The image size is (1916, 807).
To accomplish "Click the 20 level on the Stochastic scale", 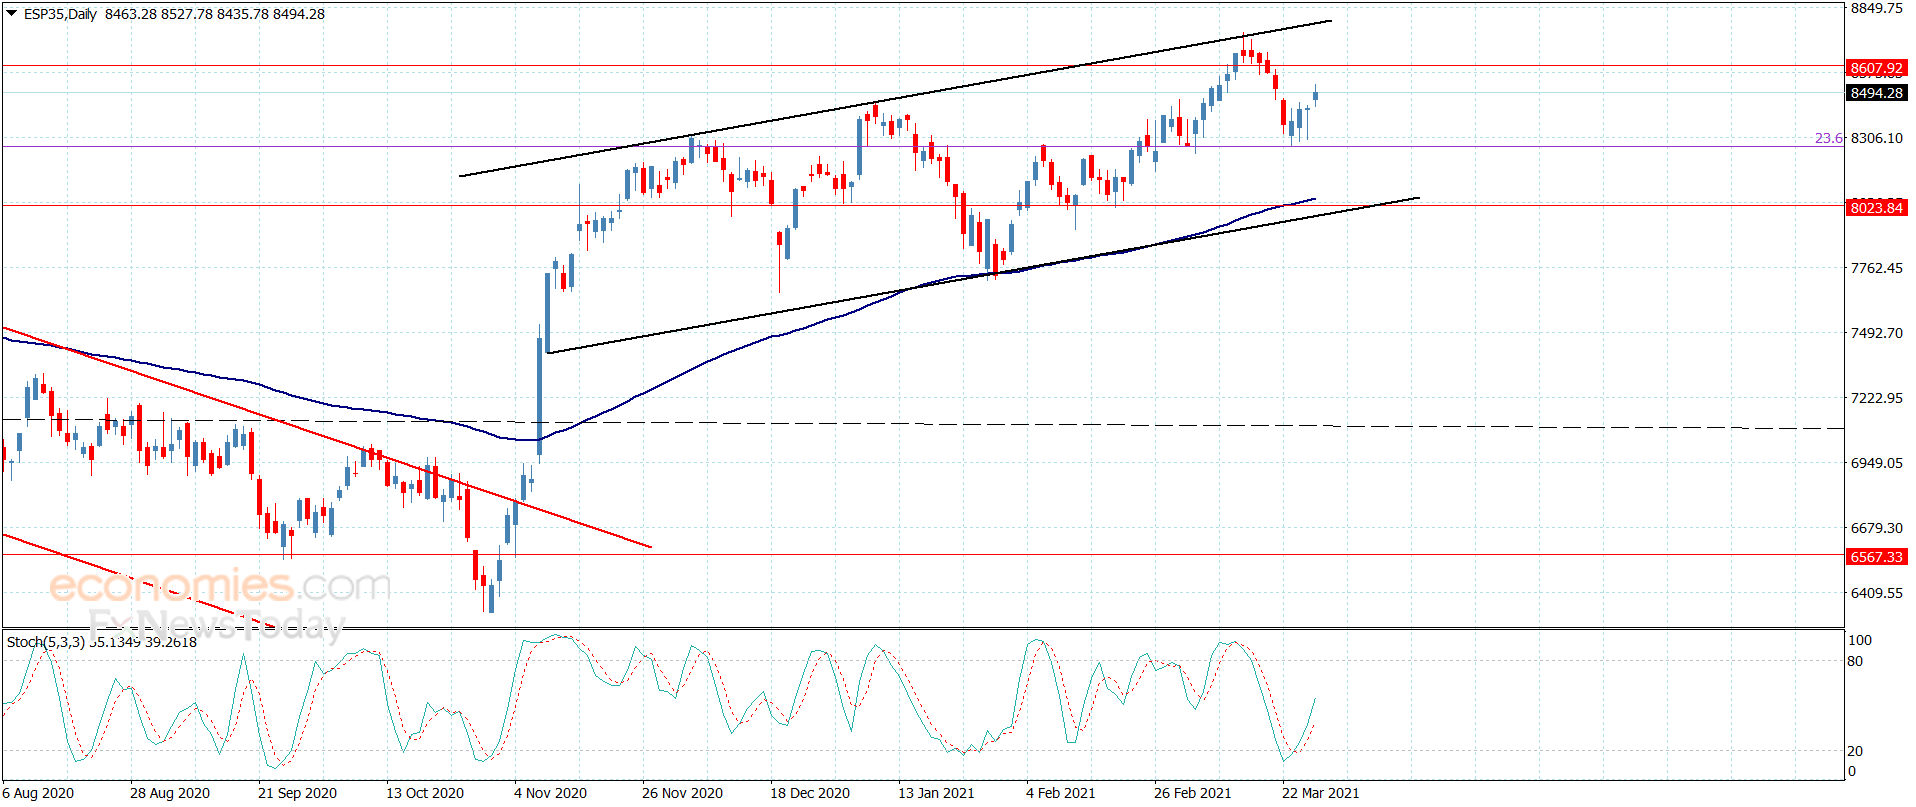I will click(x=1855, y=751).
